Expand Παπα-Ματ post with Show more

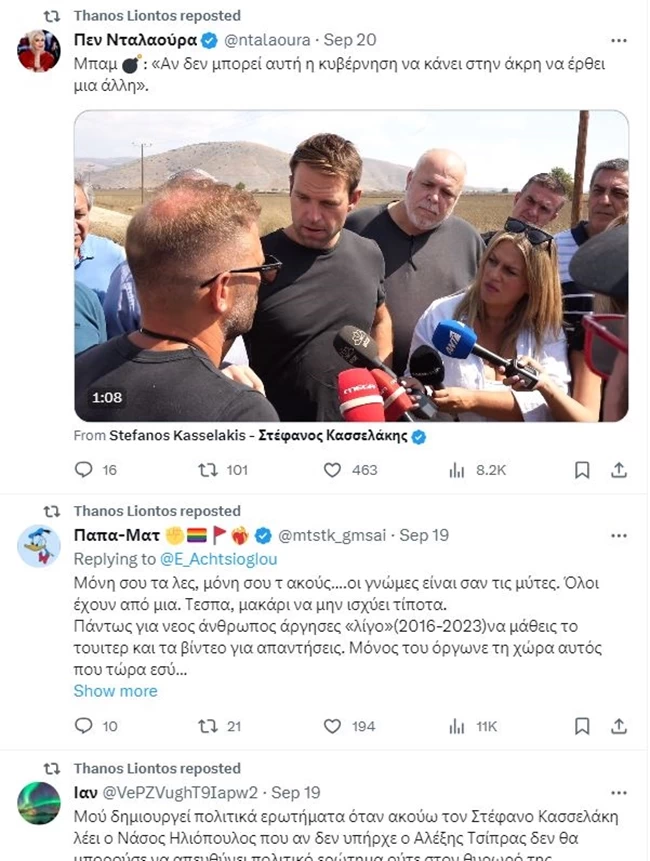coord(115,691)
